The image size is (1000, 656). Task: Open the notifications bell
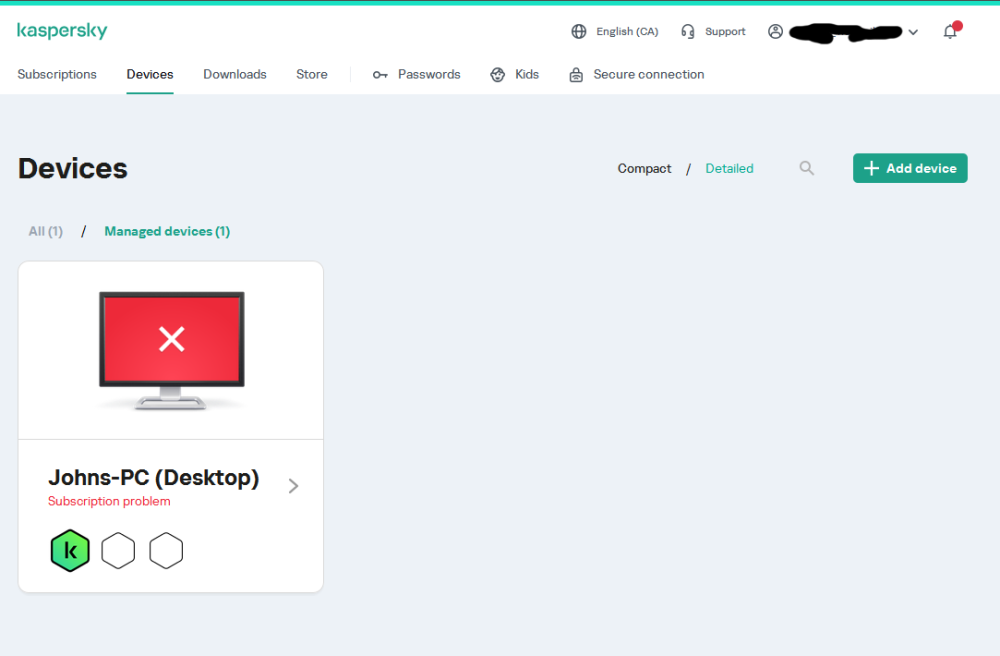(950, 31)
